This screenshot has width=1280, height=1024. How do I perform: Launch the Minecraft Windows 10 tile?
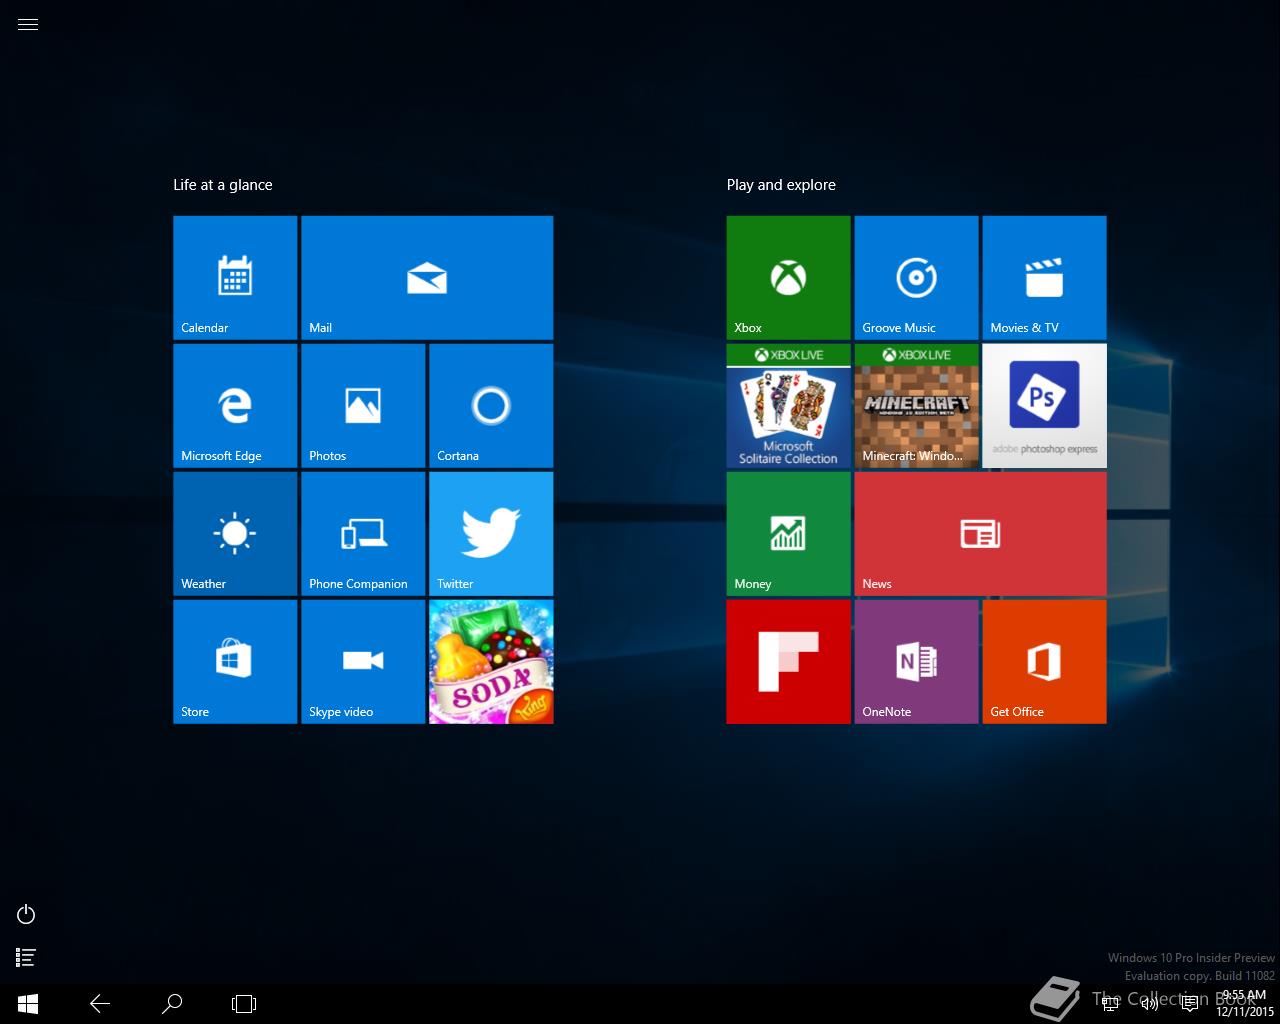(917, 406)
